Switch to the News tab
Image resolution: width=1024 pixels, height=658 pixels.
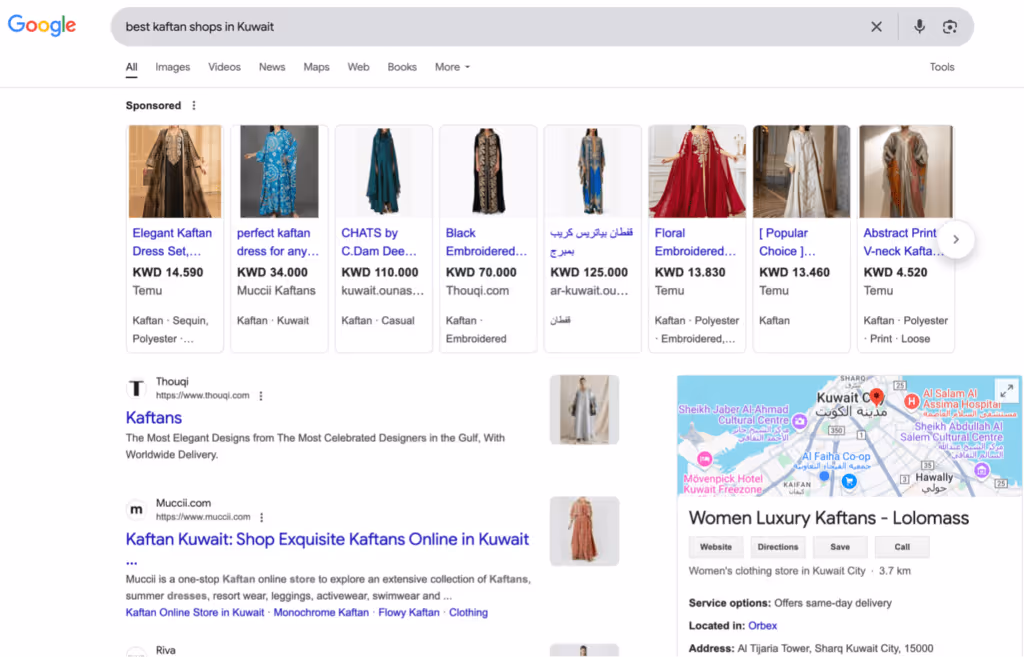pos(272,67)
